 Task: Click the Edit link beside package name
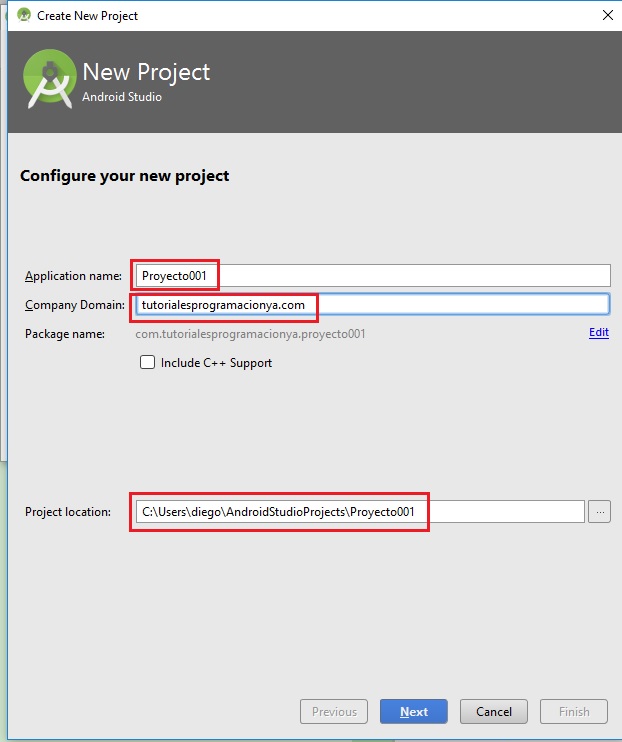tap(599, 332)
